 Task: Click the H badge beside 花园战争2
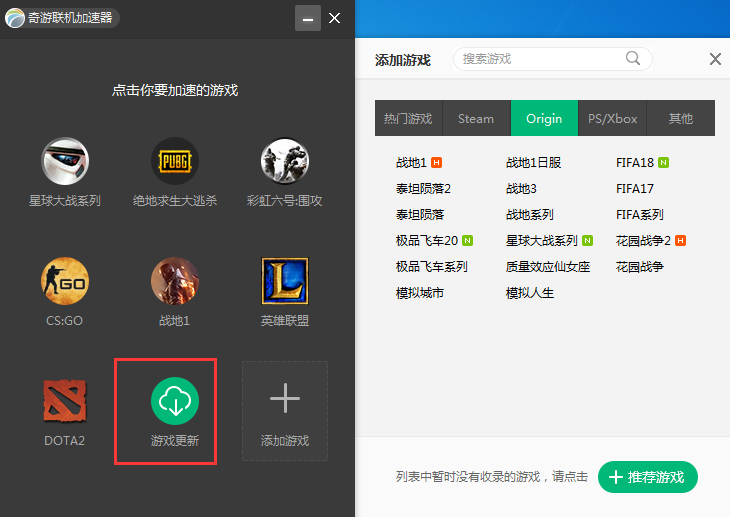click(681, 241)
